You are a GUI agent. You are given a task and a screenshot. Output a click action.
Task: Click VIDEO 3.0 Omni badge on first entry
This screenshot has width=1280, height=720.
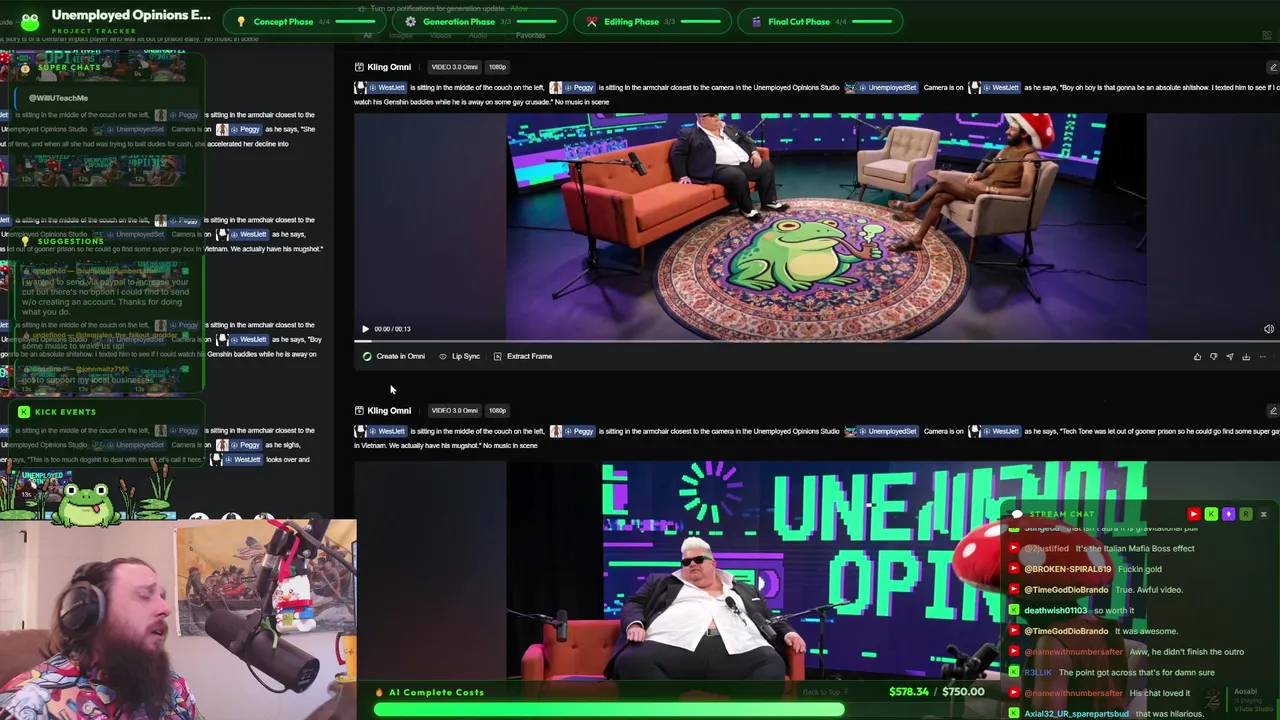[454, 67]
